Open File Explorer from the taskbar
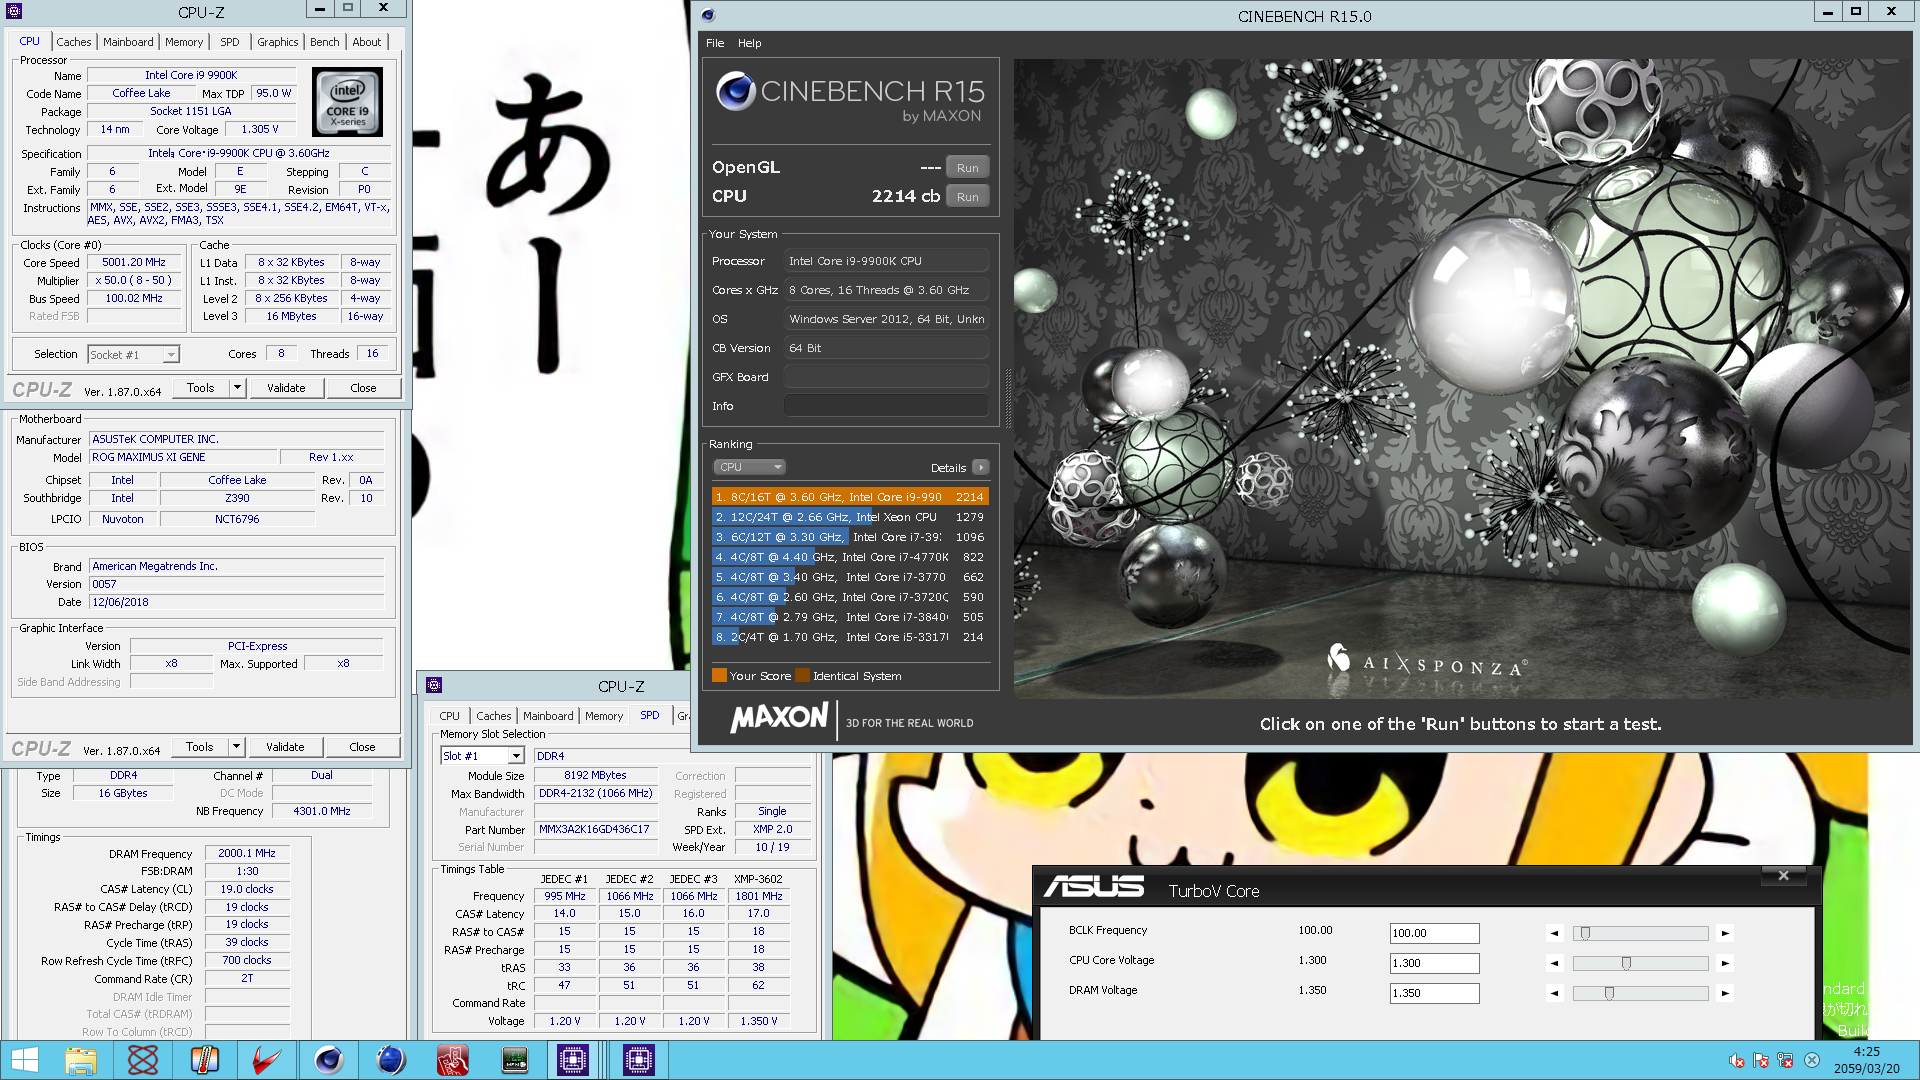The height and width of the screenshot is (1080, 1920). point(81,1060)
